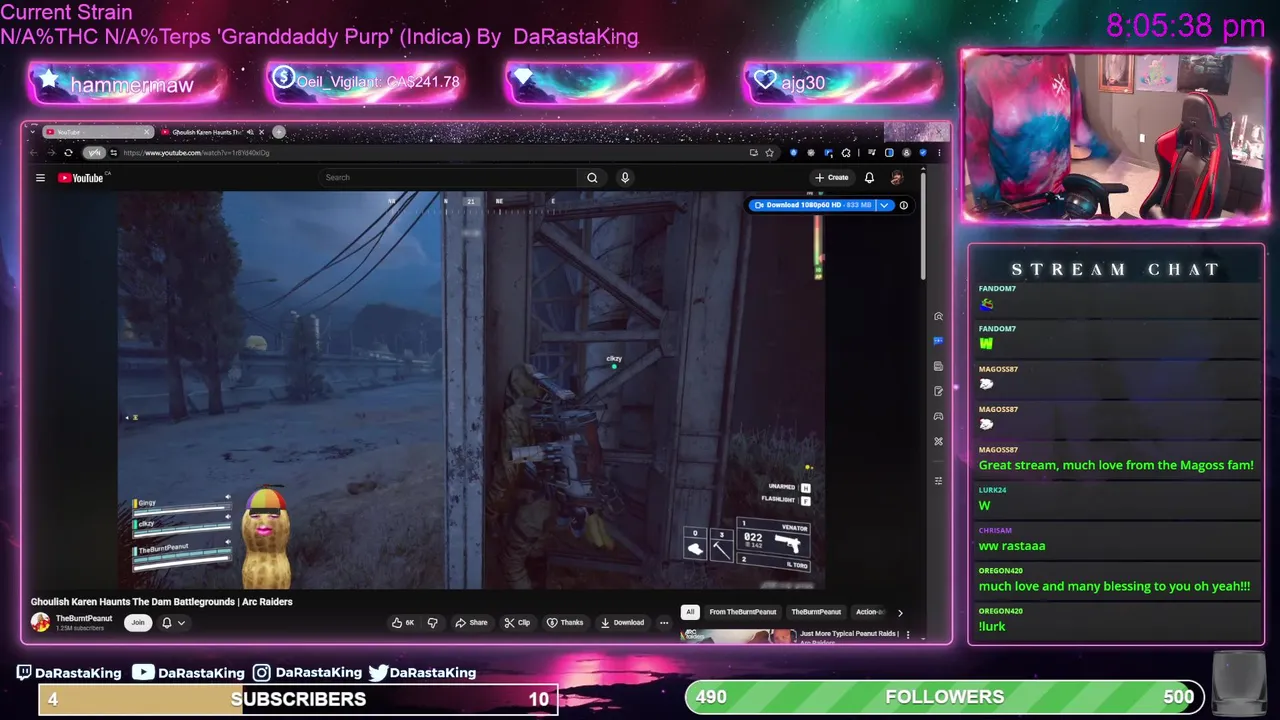Click the ajg30 heart banner
Viewport: 1280px width, 720px height.
click(842, 83)
